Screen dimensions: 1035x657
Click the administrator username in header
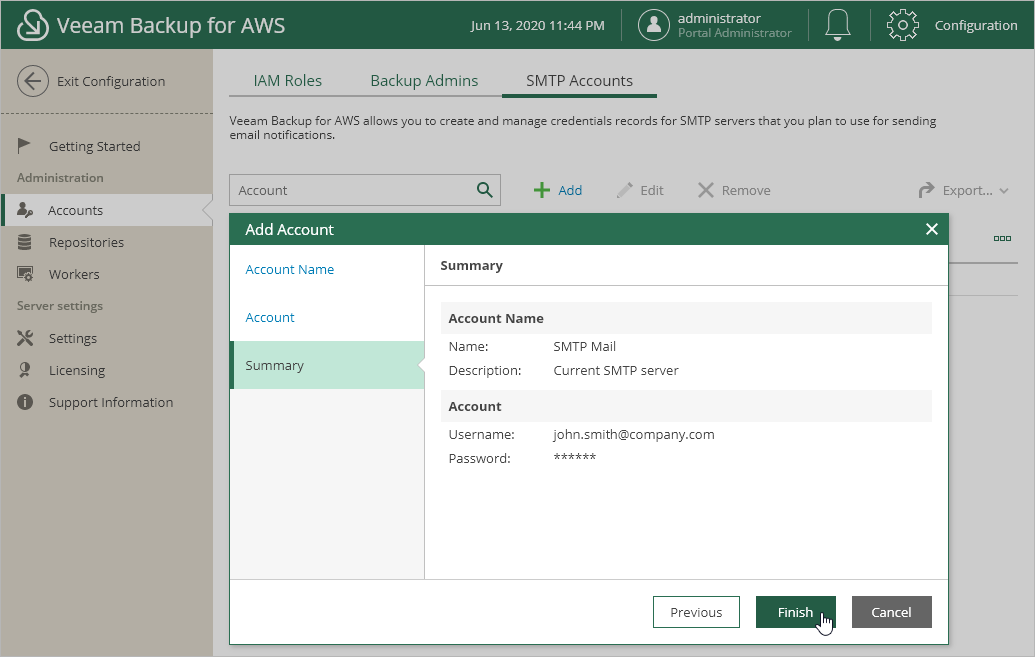tap(719, 18)
